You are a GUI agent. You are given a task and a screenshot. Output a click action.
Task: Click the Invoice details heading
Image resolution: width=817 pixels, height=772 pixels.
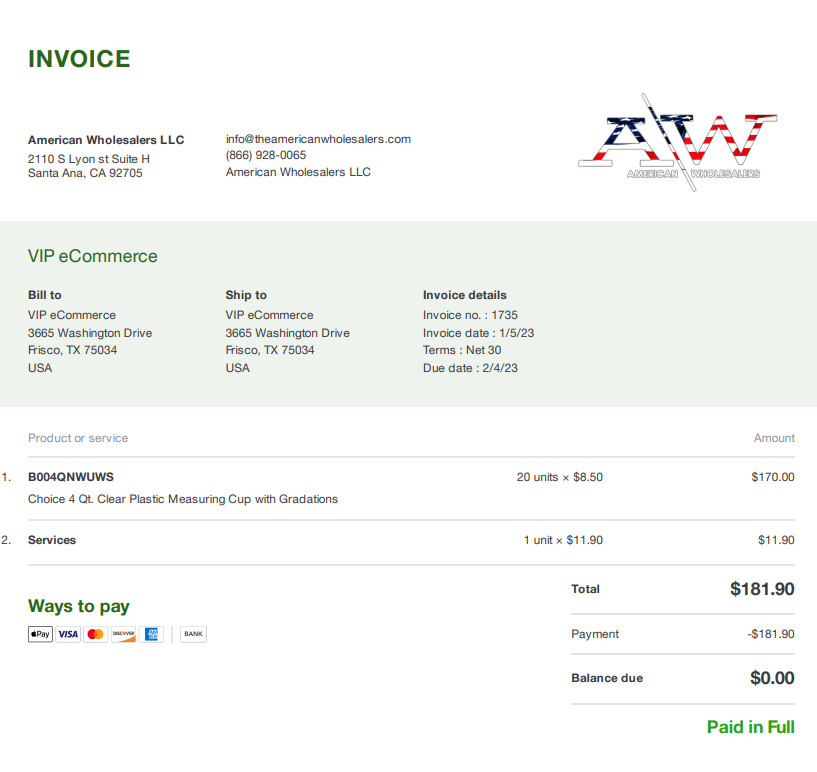465,295
